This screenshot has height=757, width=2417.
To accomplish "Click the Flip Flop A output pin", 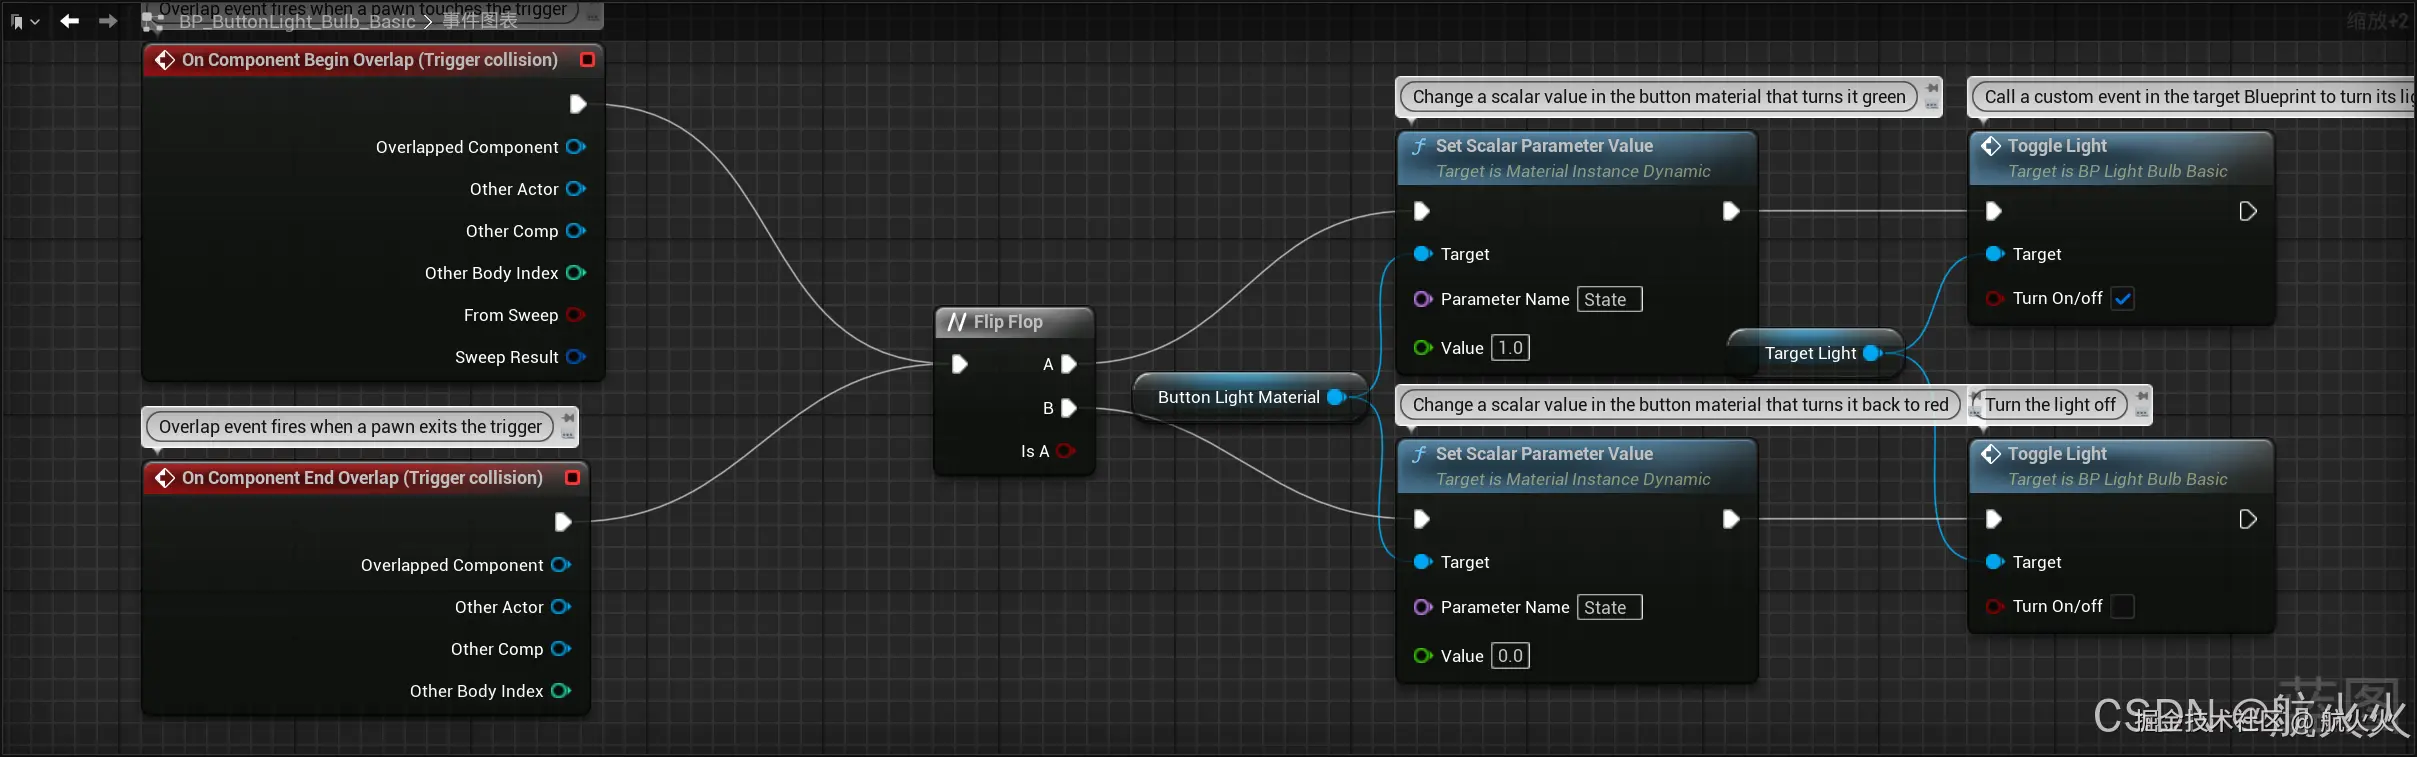I will (1069, 364).
